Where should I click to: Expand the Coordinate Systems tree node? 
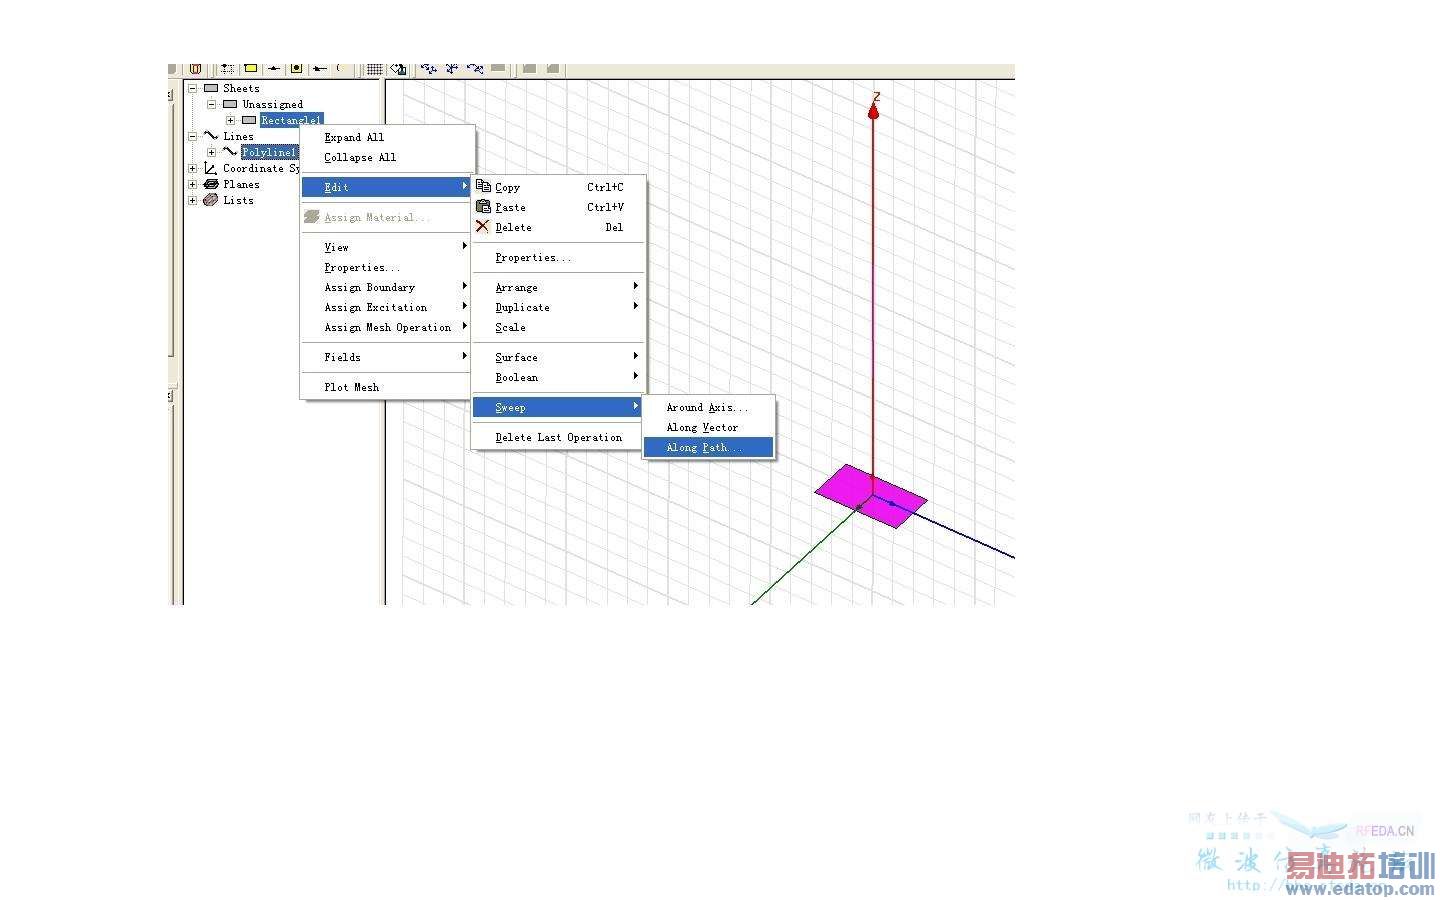192,168
